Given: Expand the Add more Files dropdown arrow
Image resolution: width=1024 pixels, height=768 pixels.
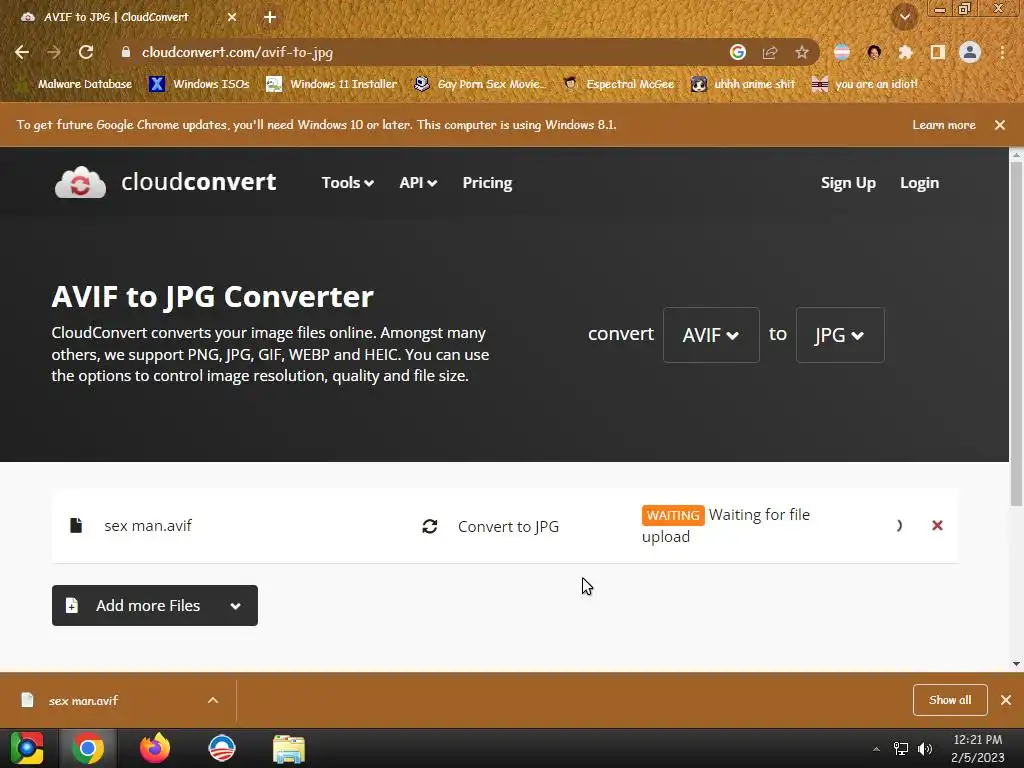Looking at the screenshot, I should 236,606.
